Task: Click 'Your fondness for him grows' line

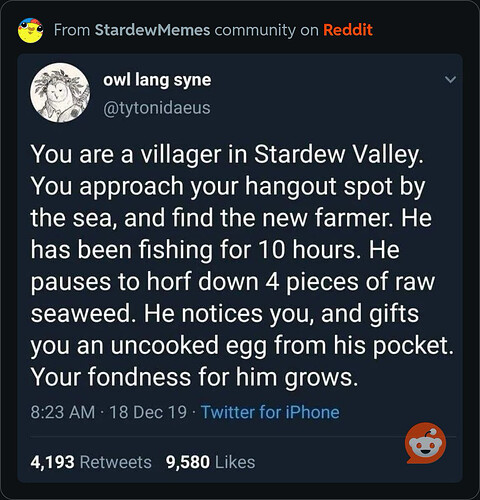Action: [x=195, y=377]
